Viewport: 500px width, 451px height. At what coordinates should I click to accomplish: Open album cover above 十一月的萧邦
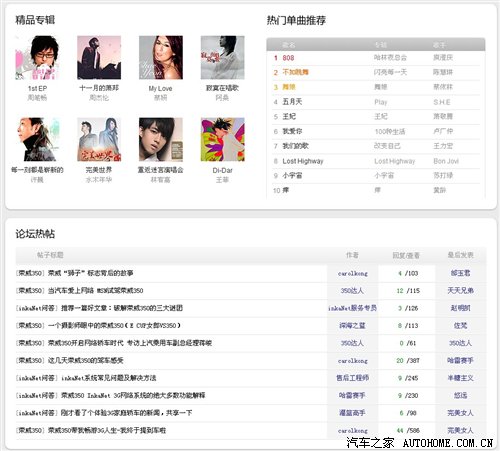click(x=99, y=58)
